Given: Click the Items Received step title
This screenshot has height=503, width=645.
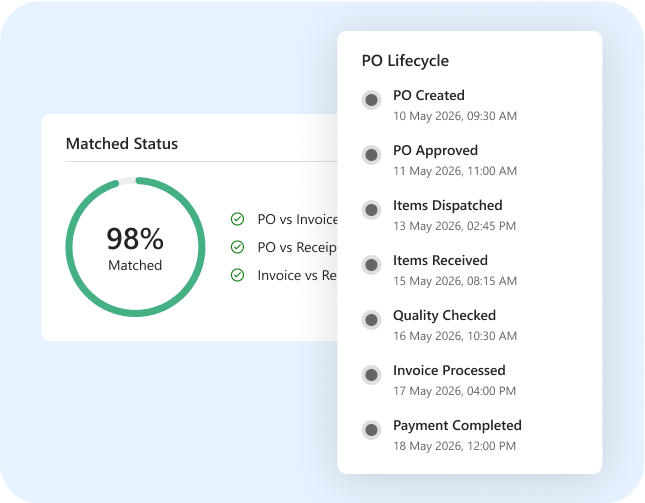Looking at the screenshot, I should point(440,260).
